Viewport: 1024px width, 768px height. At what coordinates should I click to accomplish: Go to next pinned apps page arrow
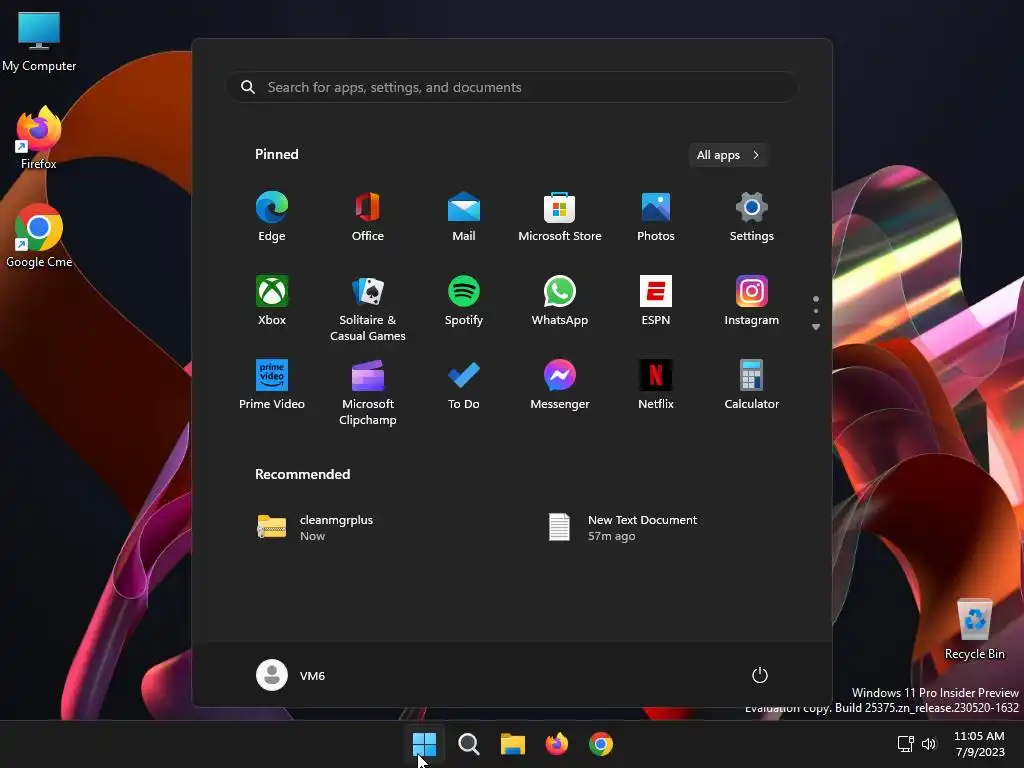tap(816, 327)
